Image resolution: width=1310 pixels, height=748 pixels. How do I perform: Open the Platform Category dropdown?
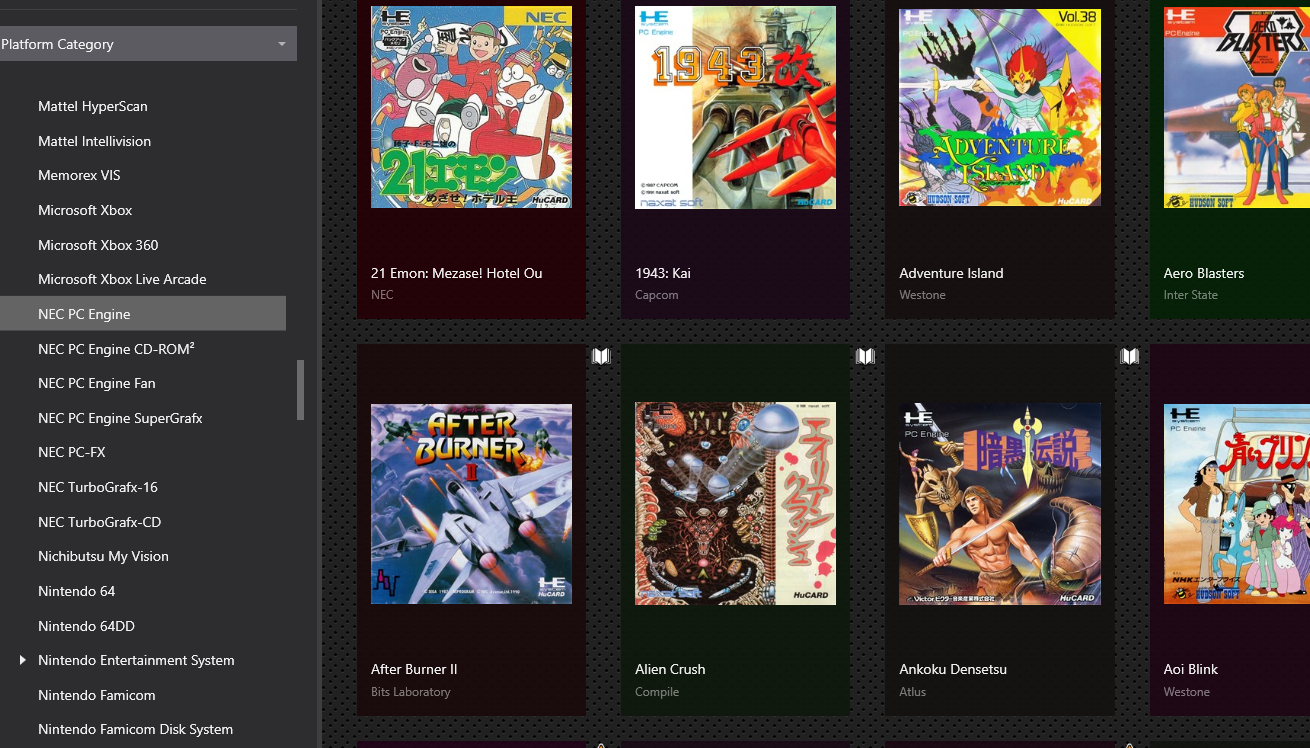coord(148,44)
